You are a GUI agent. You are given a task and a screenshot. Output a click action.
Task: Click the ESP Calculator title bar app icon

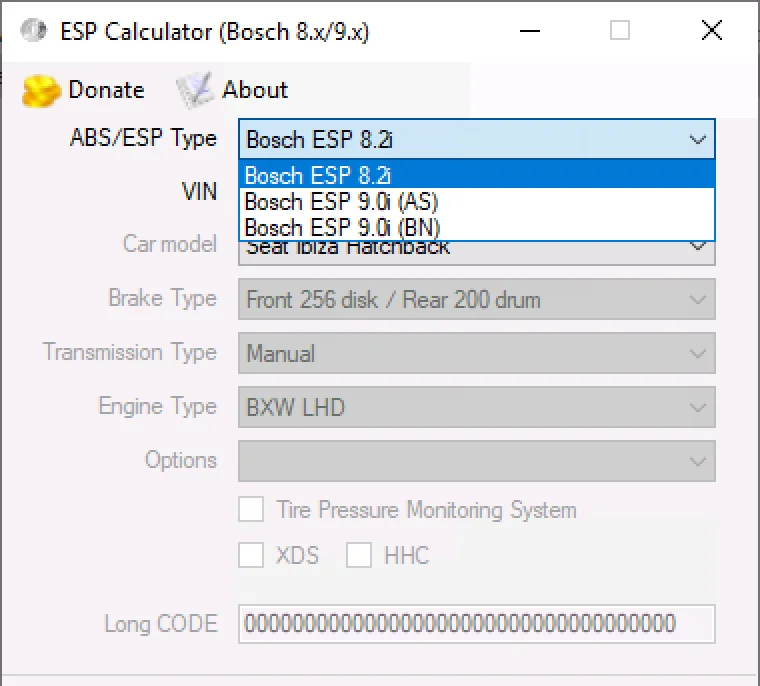[x=34, y=32]
